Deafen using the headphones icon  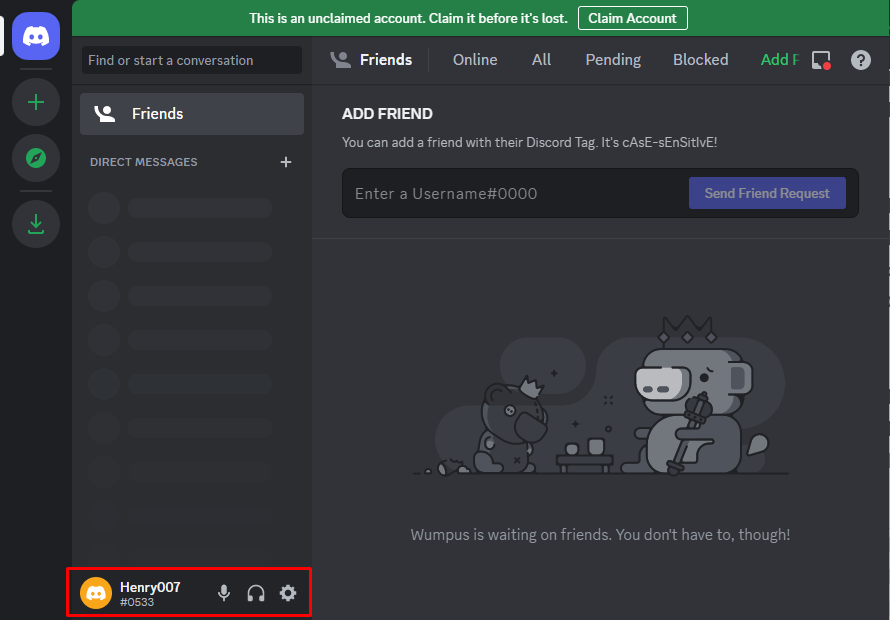[x=256, y=593]
